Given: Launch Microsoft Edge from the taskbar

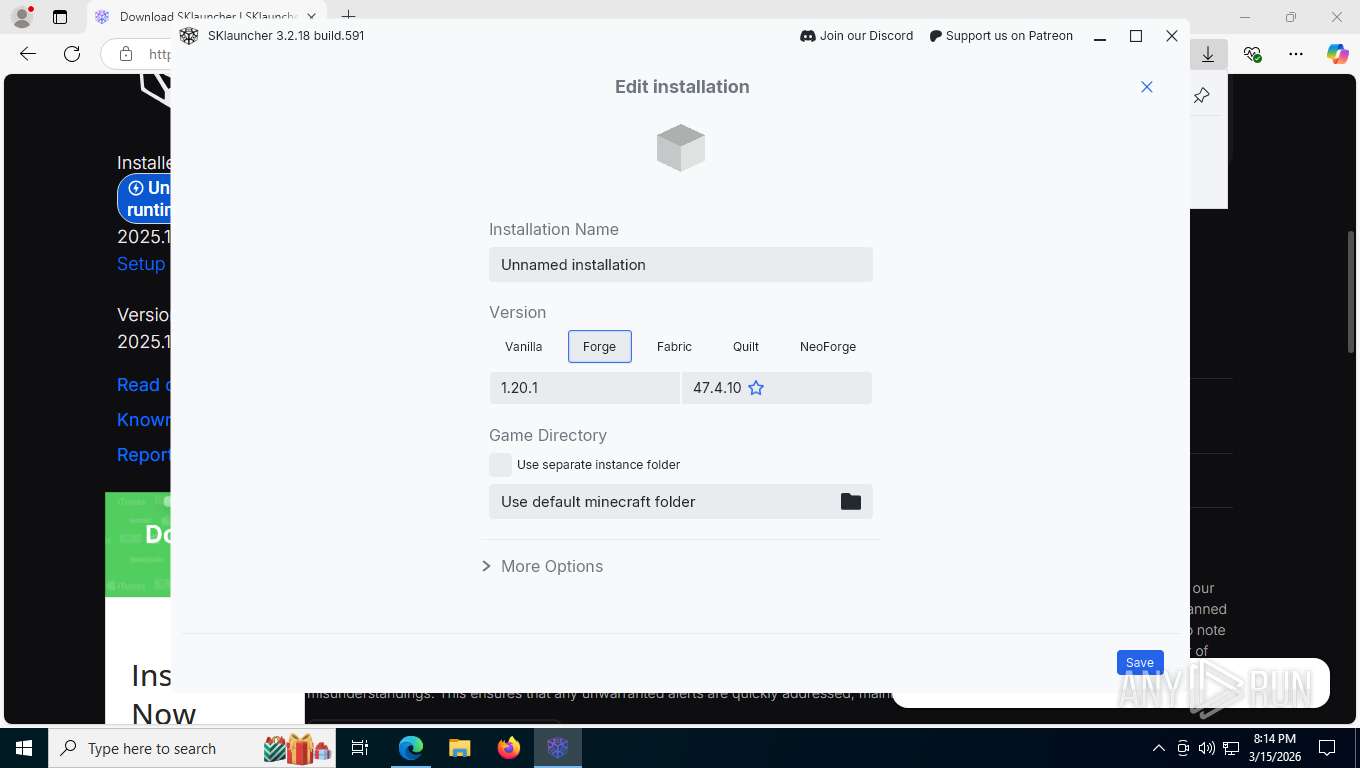Looking at the screenshot, I should 410,748.
